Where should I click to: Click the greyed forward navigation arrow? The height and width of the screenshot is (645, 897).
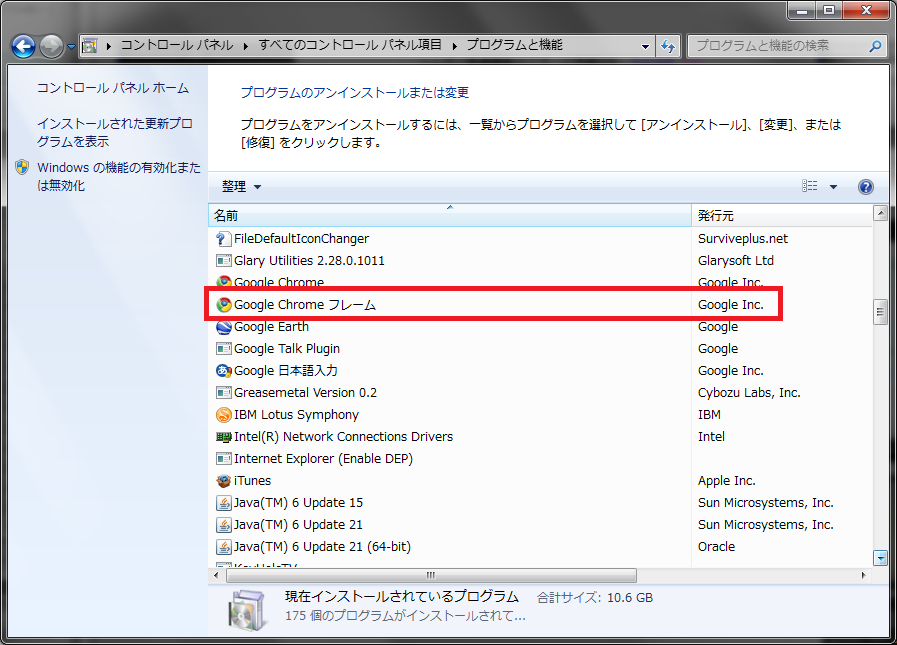tap(51, 46)
